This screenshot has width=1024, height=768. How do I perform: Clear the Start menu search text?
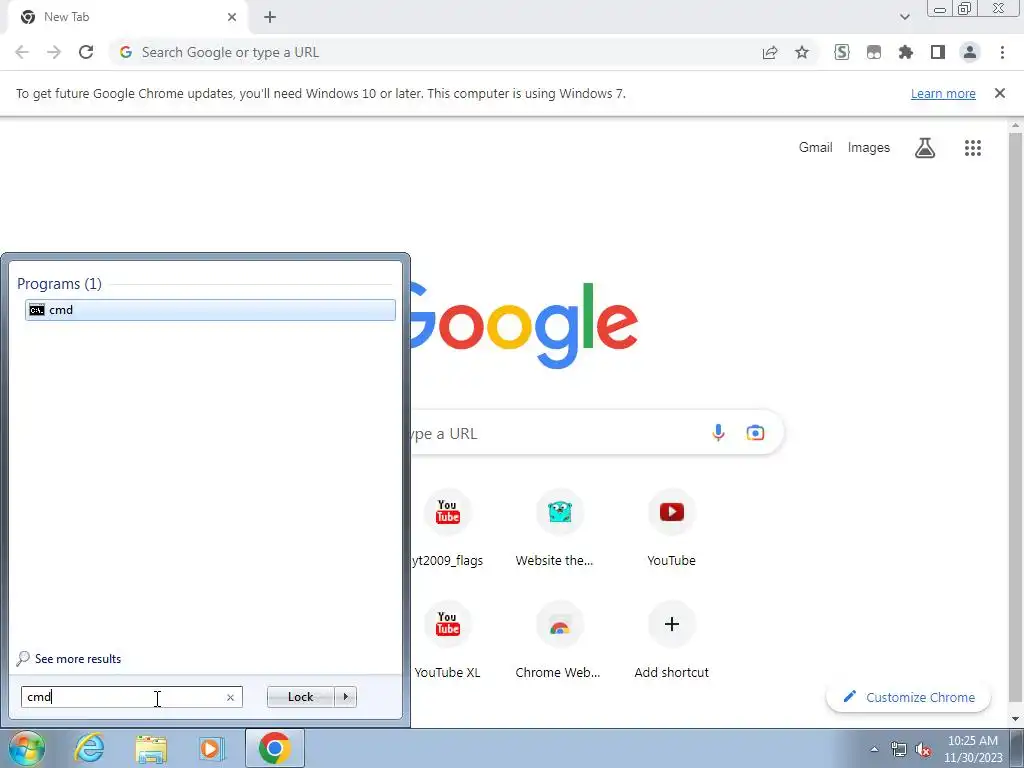pyautogui.click(x=230, y=697)
